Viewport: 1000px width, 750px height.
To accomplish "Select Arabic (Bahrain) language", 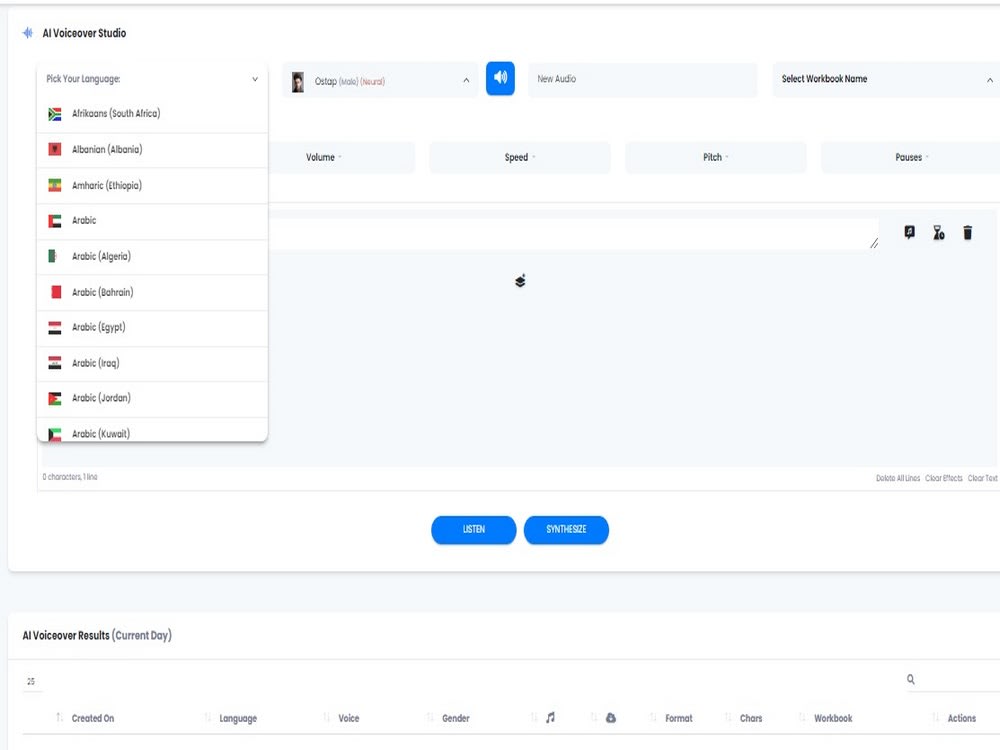I will pyautogui.click(x=152, y=292).
